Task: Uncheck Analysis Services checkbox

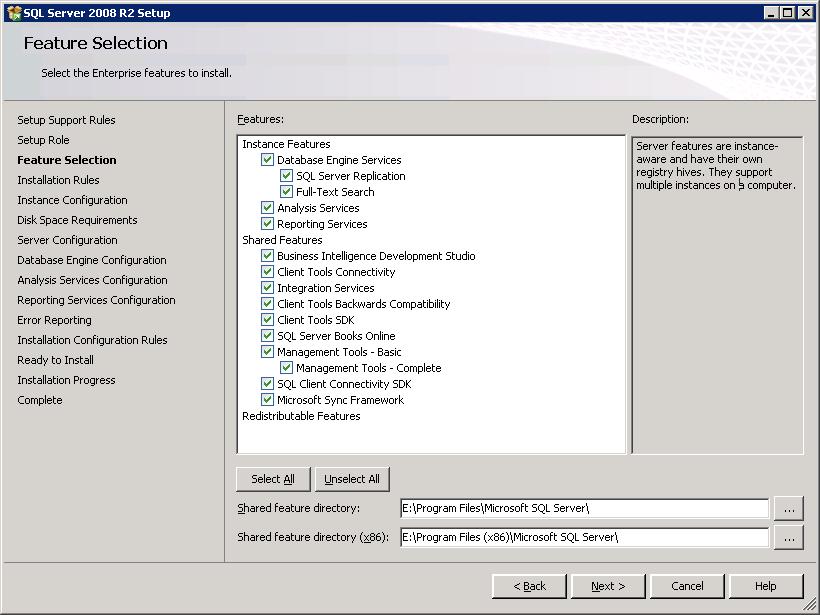Action: pos(267,208)
